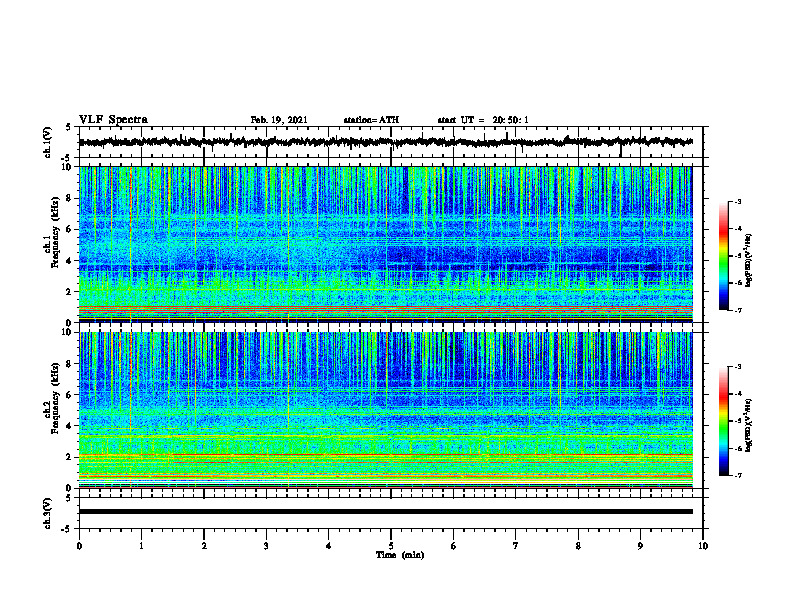Click the "-7" tick on ch.2 color bar
This screenshot has width=792, height=612.
[737, 476]
